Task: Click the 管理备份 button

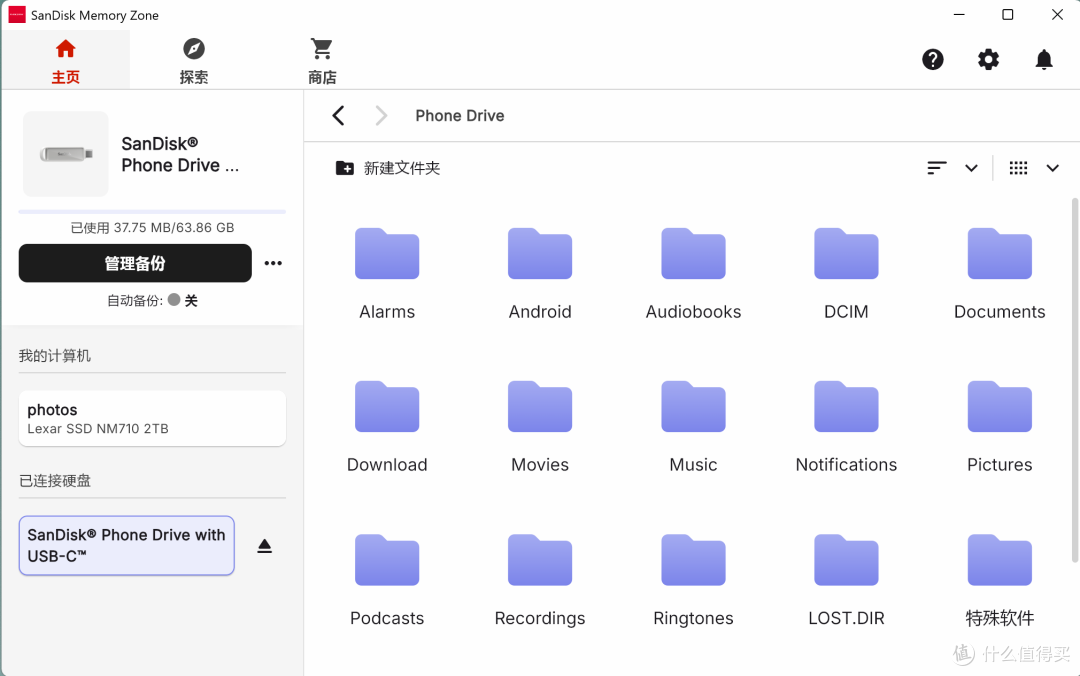Action: (x=135, y=263)
